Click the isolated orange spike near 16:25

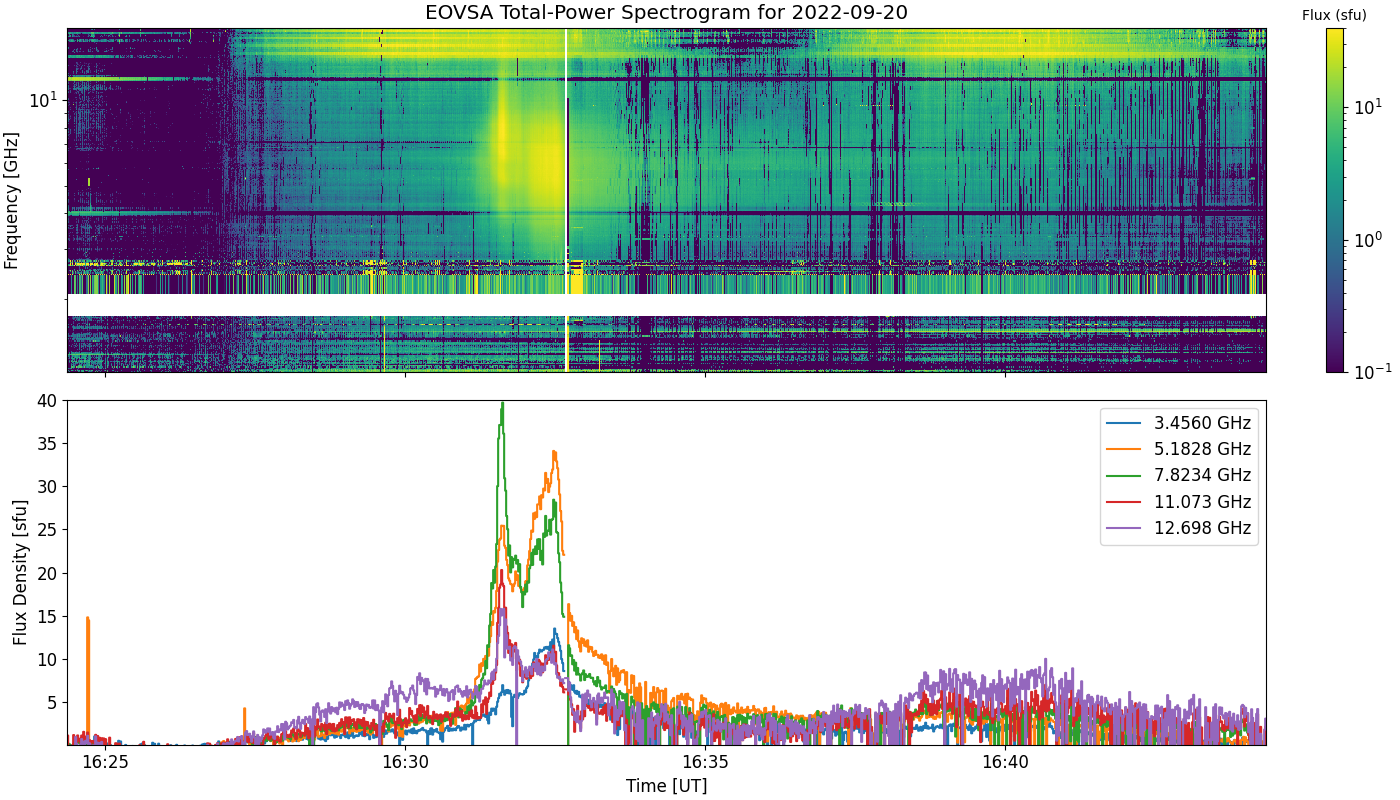pos(88,620)
